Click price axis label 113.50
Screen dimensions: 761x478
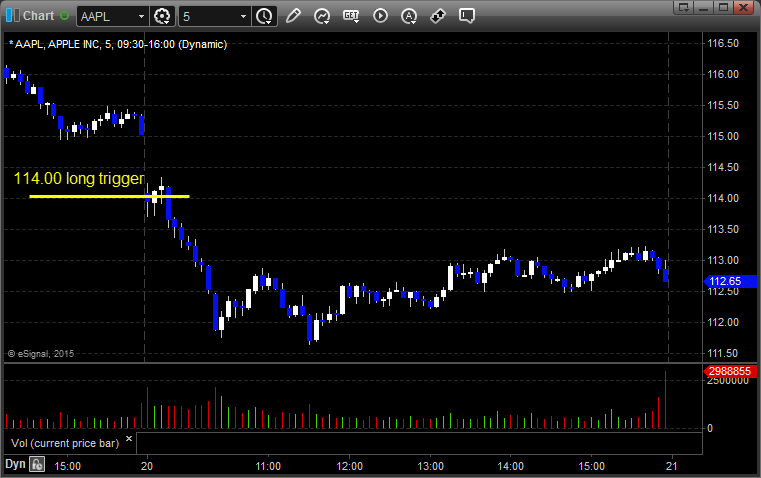(723, 230)
